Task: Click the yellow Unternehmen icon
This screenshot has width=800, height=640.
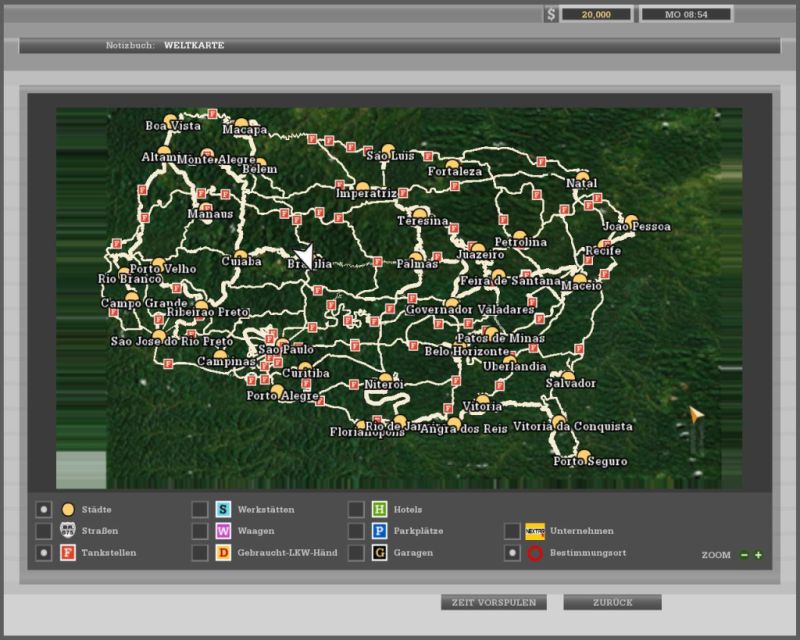Action: click(x=535, y=531)
